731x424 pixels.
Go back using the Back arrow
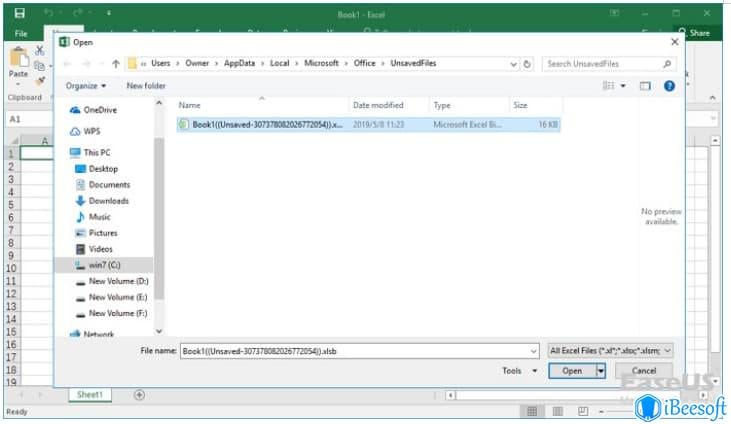[x=67, y=64]
